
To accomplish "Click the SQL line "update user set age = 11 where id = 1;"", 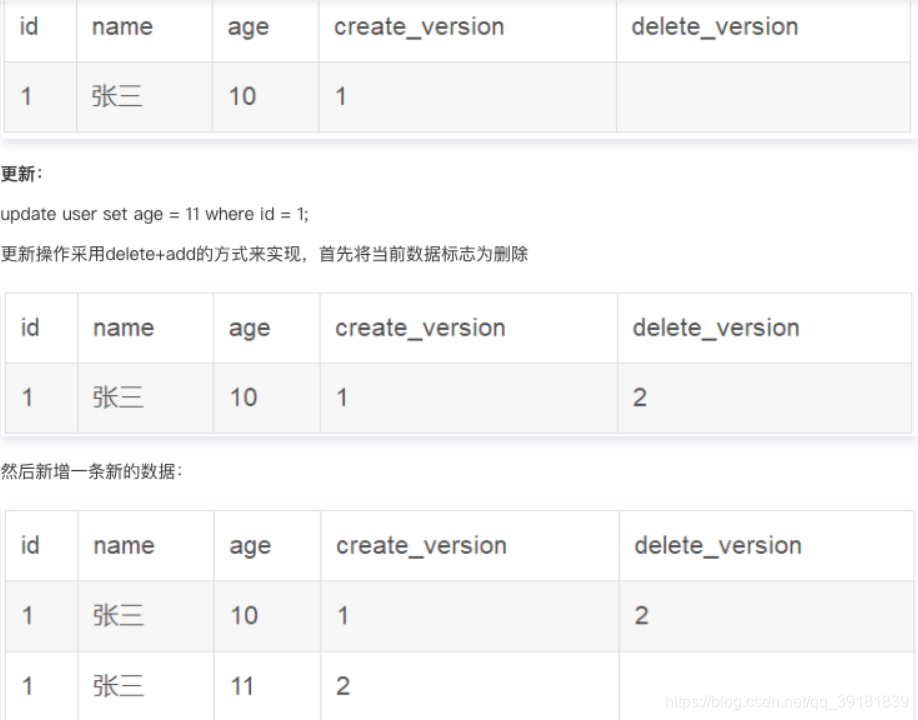I will (x=155, y=214).
